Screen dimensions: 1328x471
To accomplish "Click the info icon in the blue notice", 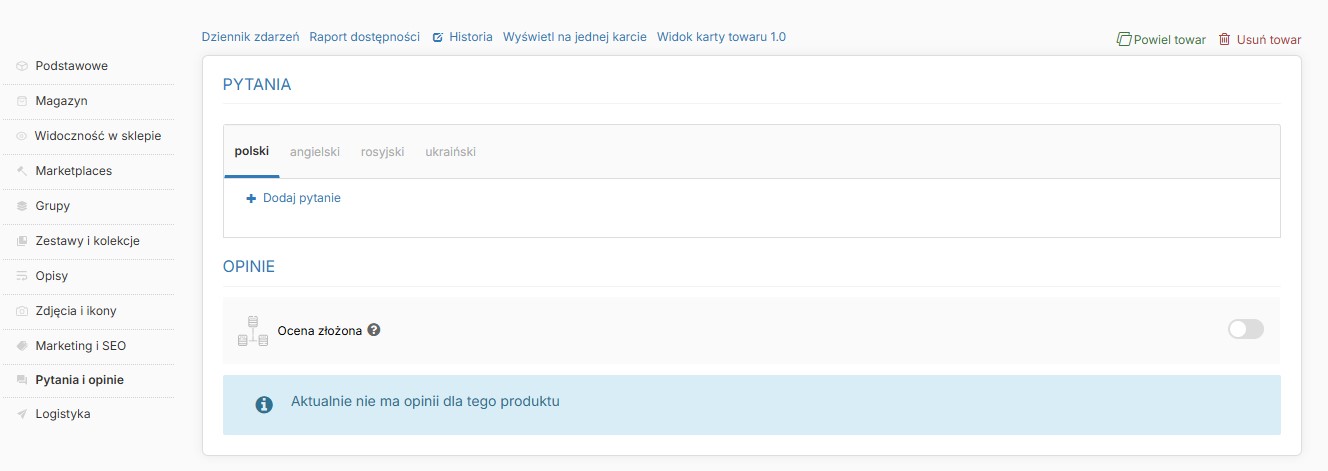I will point(264,405).
